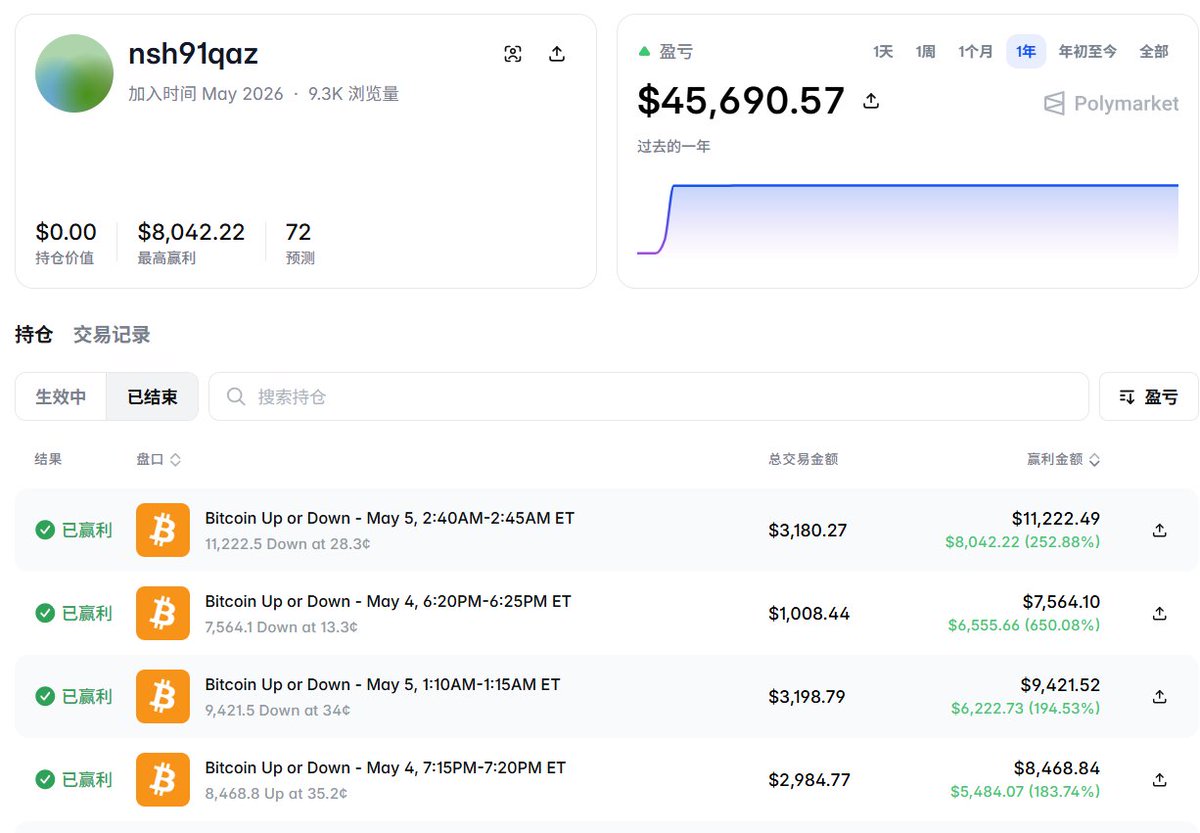
Task: Click the $5,484.07 (183.74%) profit text
Action: point(1025,791)
